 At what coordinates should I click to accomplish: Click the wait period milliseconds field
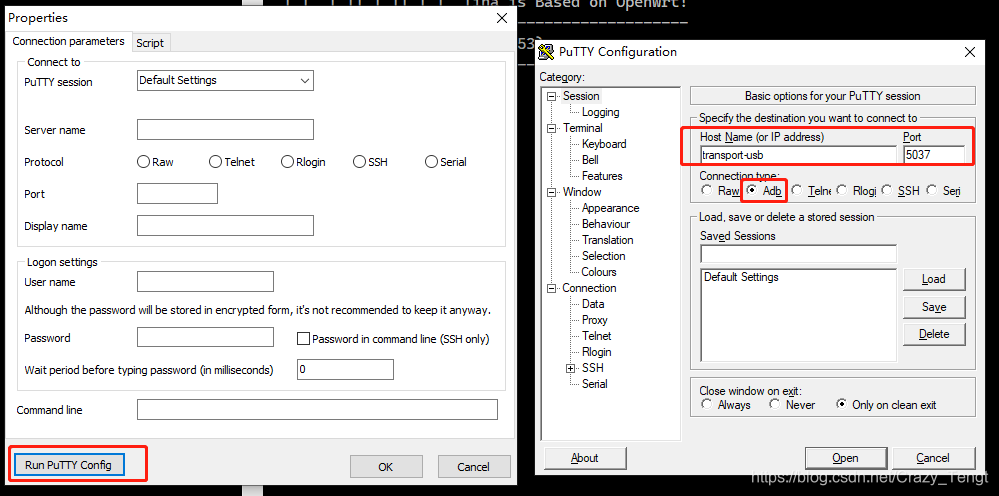(x=345, y=369)
